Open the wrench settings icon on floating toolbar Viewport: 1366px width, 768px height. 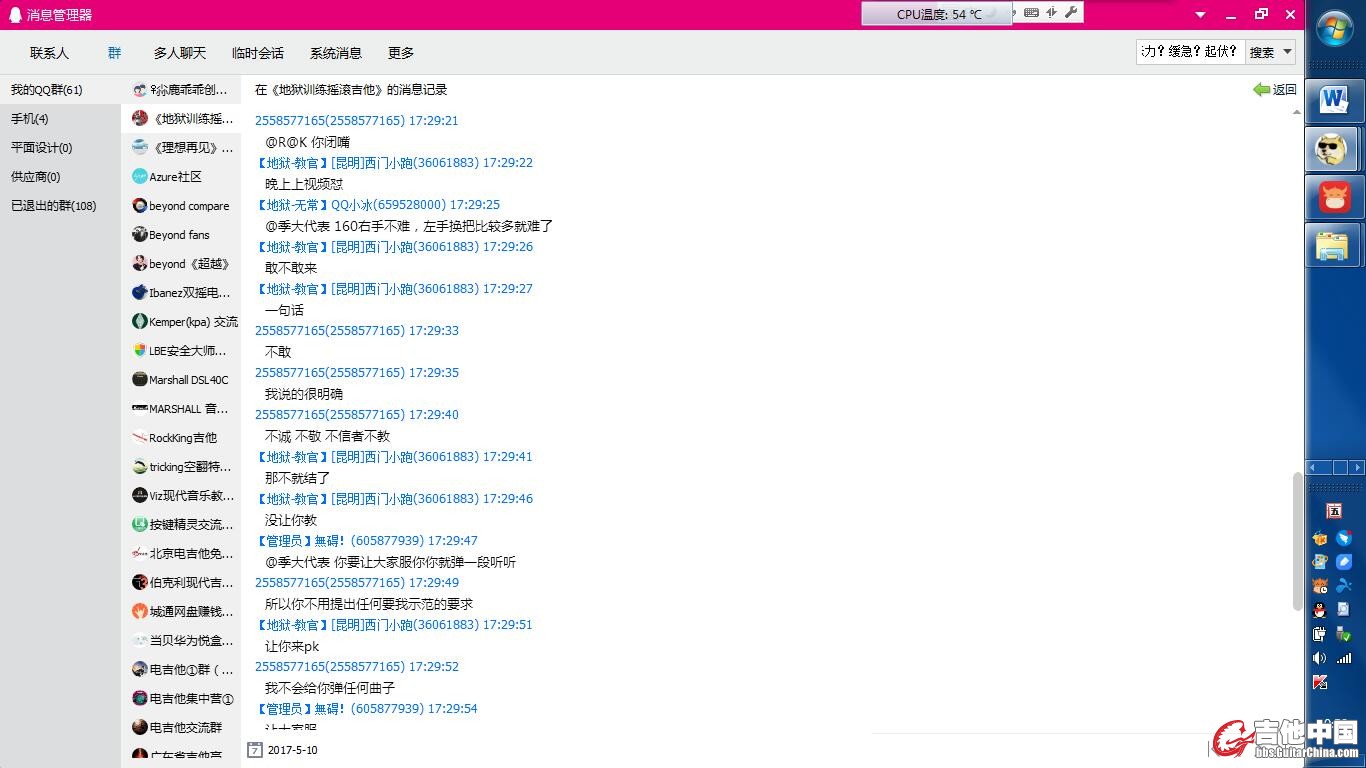coord(1071,13)
